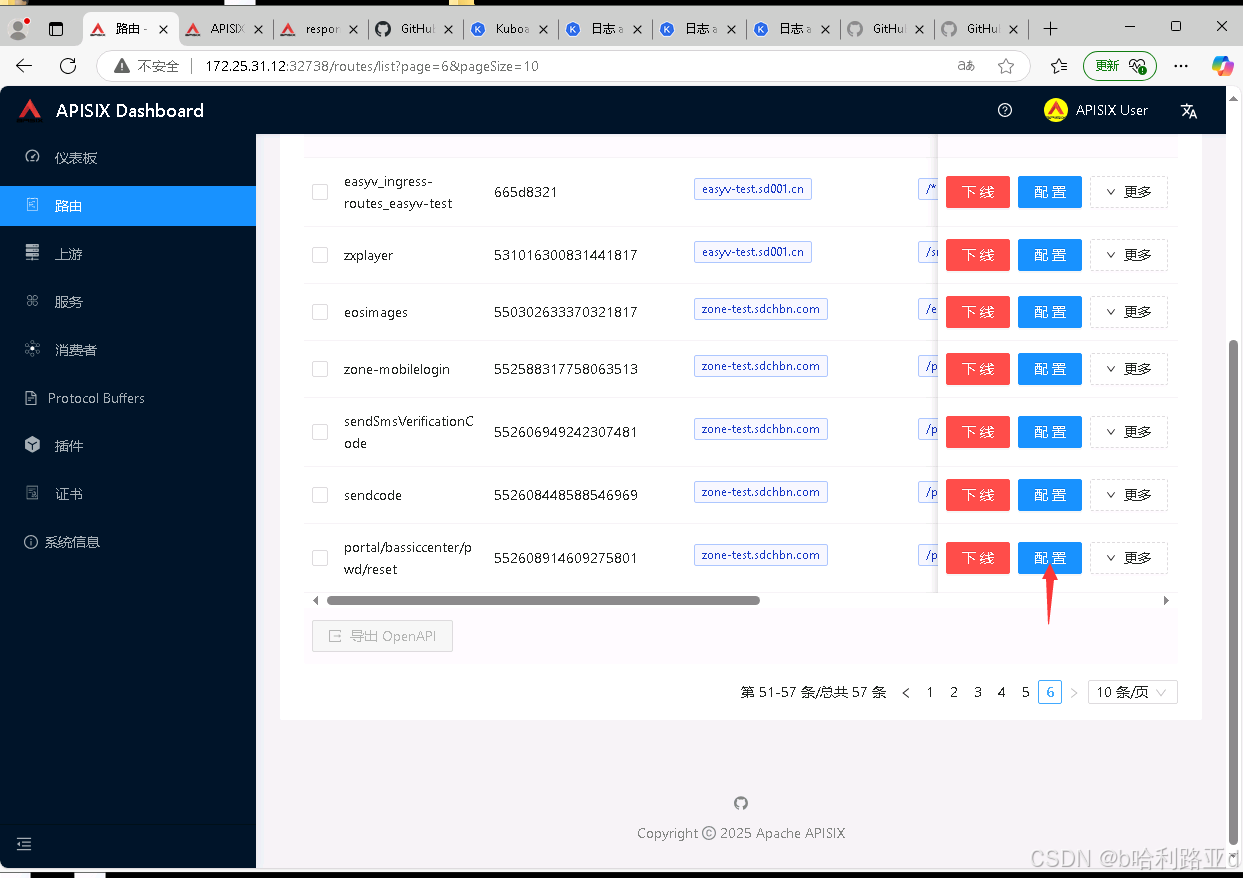Open 更多 dropdown for zone-mobilelogin
This screenshot has height=878, width=1243.
1128,369
